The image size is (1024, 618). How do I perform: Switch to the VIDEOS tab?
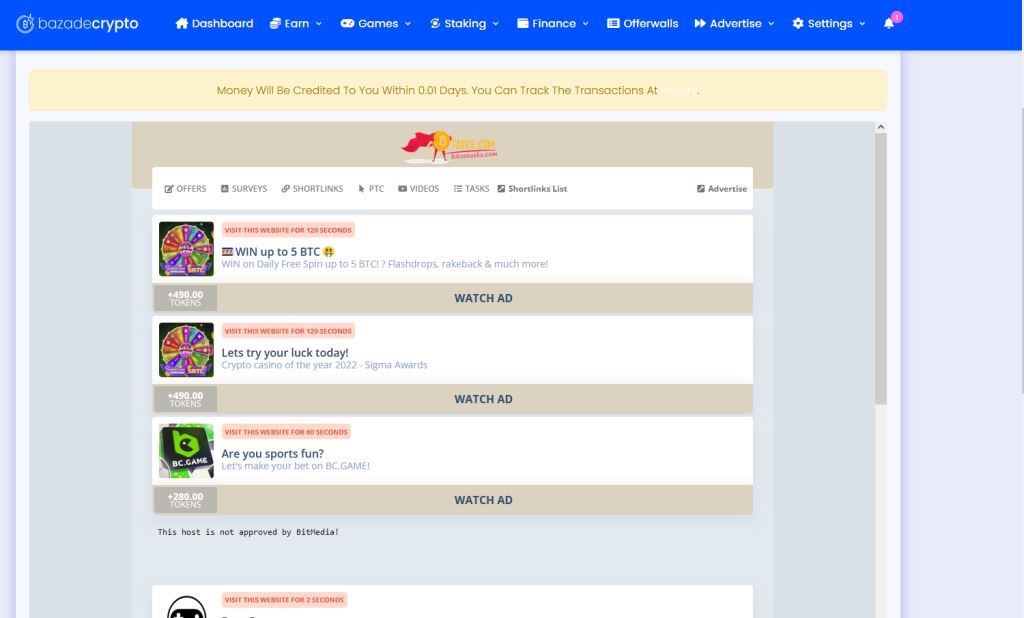coord(419,189)
